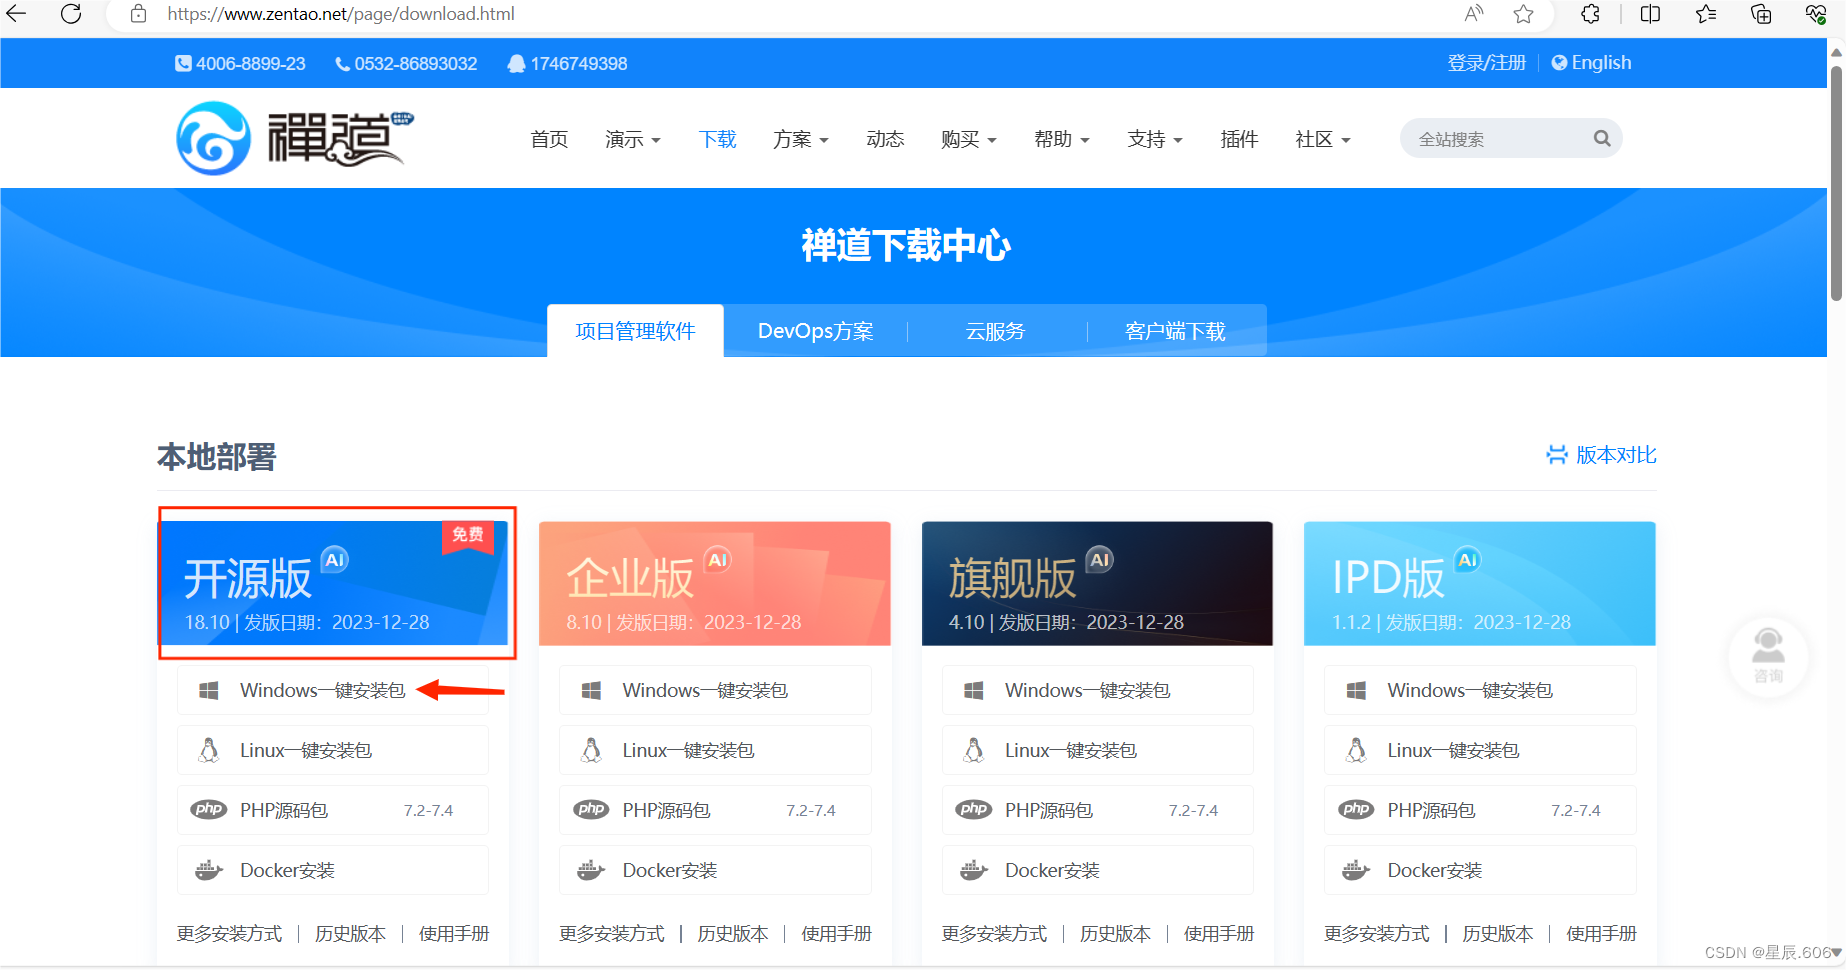
Task: Switch to the 客户端下载 tab
Action: tap(1175, 331)
